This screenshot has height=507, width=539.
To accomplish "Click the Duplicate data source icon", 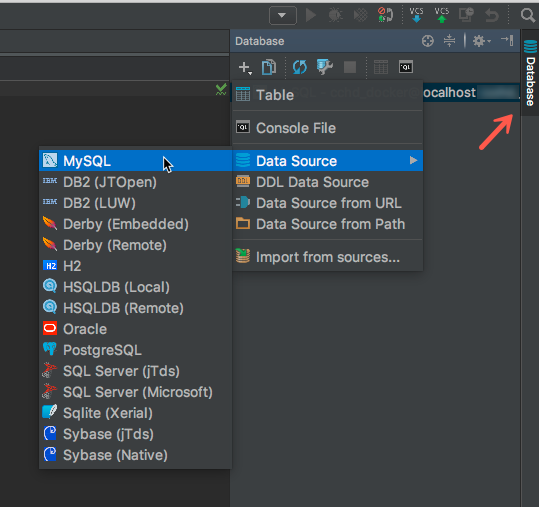I will click(x=268, y=67).
